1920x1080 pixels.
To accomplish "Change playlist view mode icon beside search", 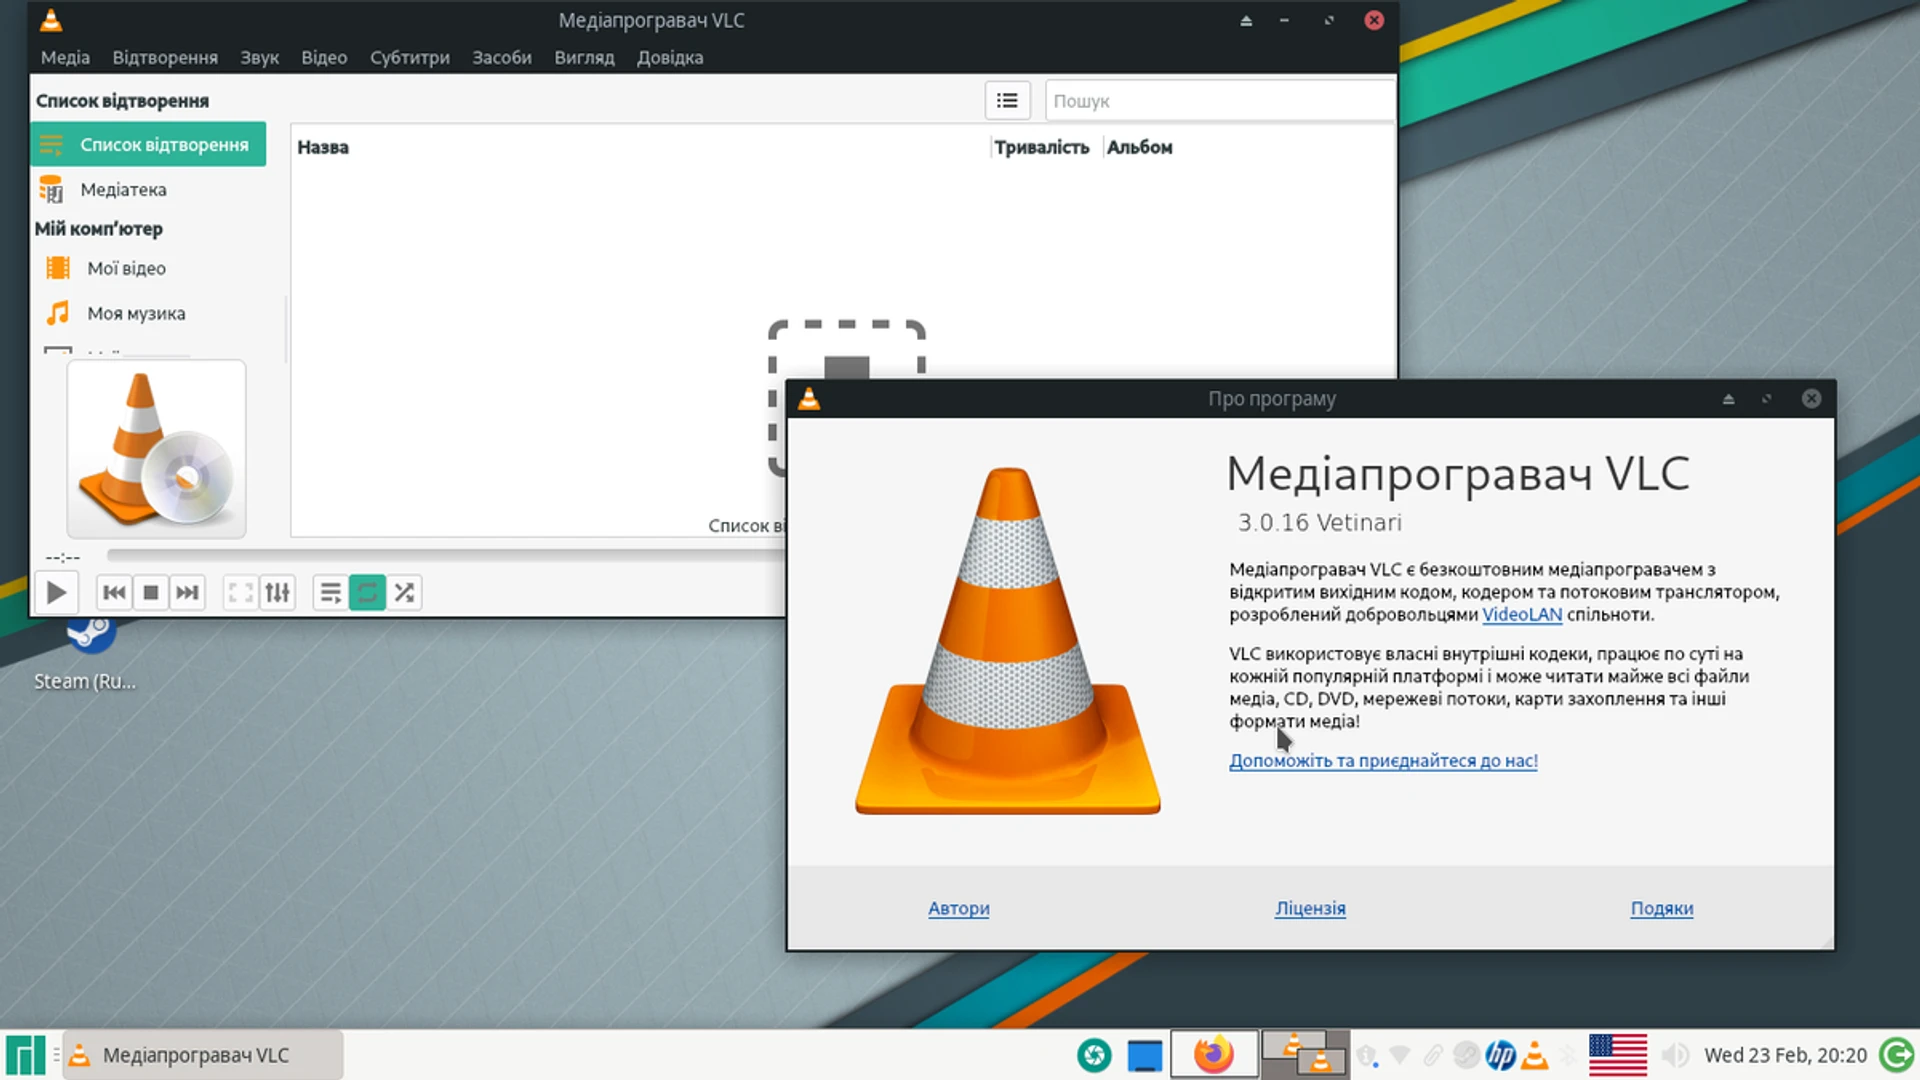I will pyautogui.click(x=1007, y=101).
